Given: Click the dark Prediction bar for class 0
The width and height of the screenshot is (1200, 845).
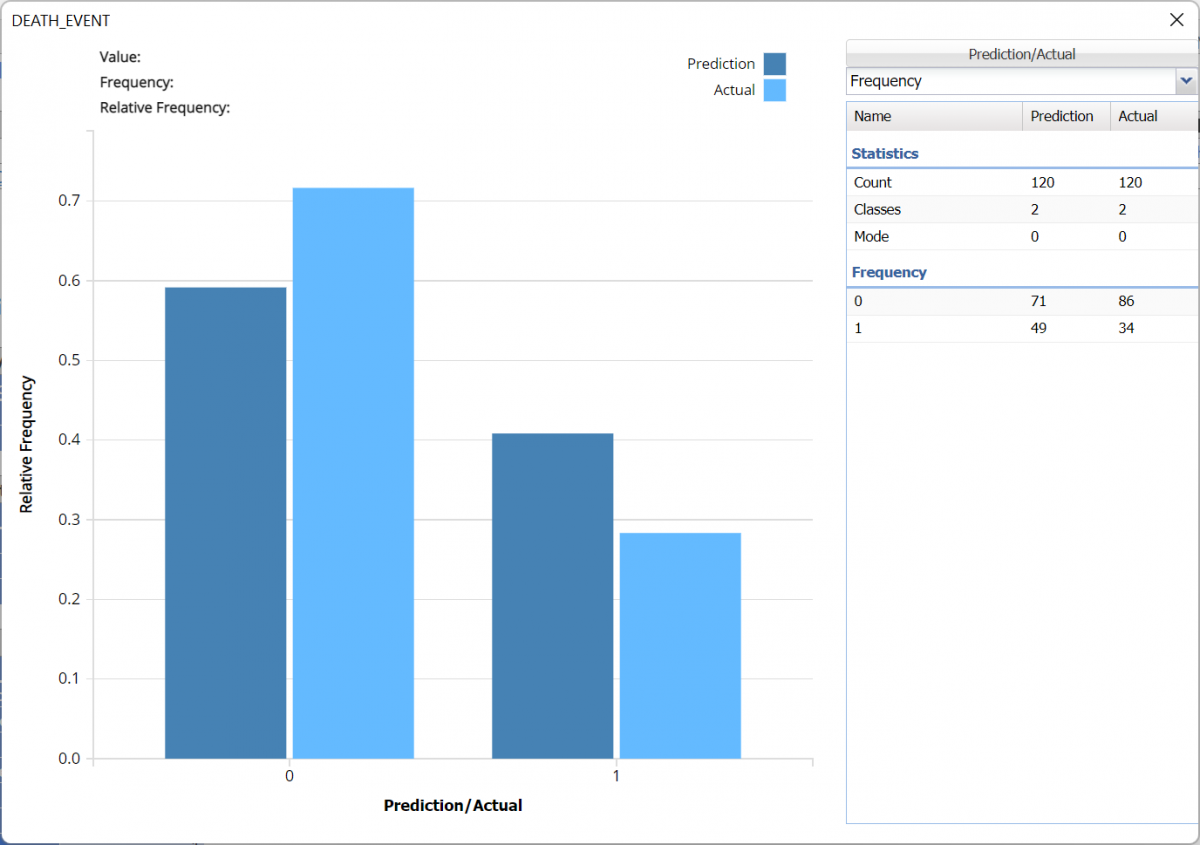Looking at the screenshot, I should 225,522.
